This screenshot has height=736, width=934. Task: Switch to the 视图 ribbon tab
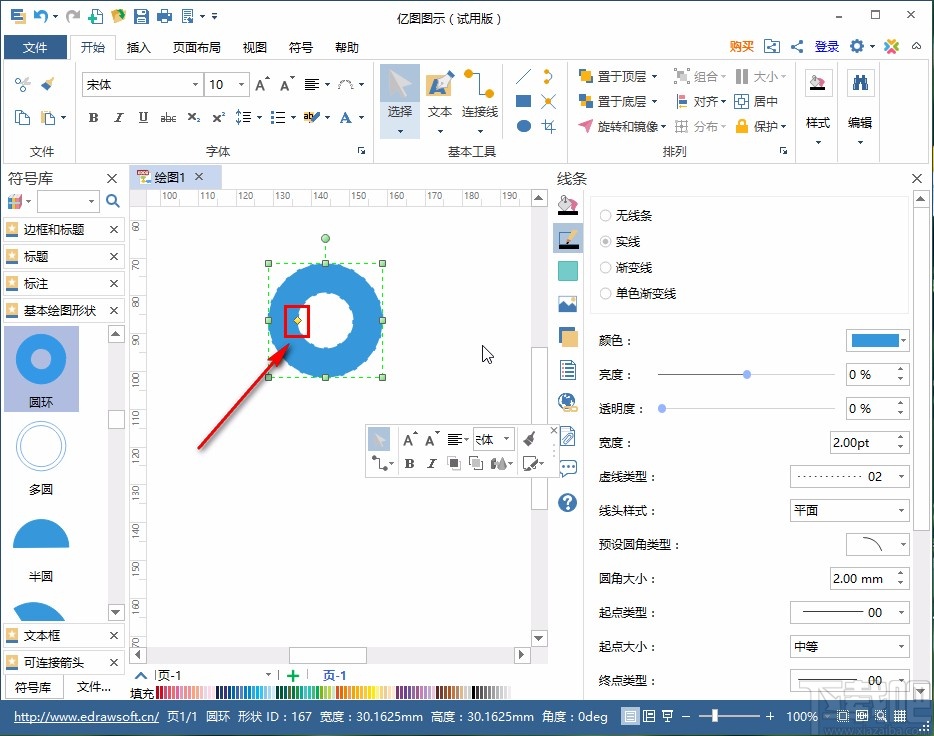click(254, 47)
